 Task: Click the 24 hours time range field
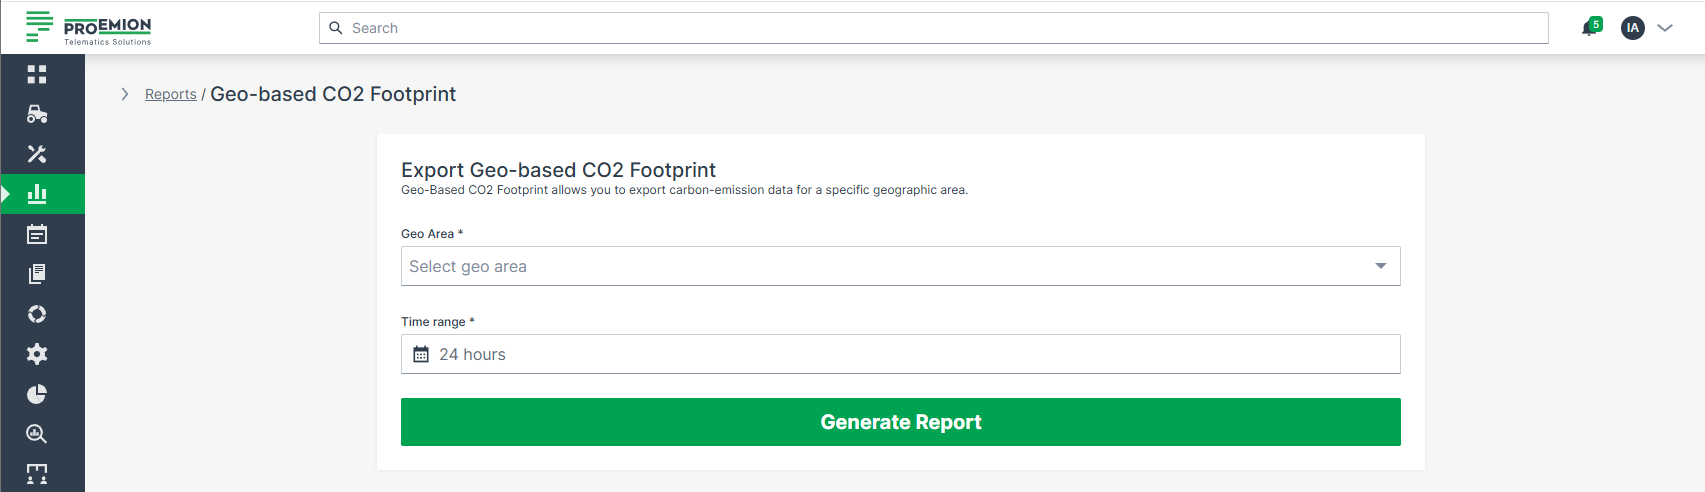(x=900, y=354)
